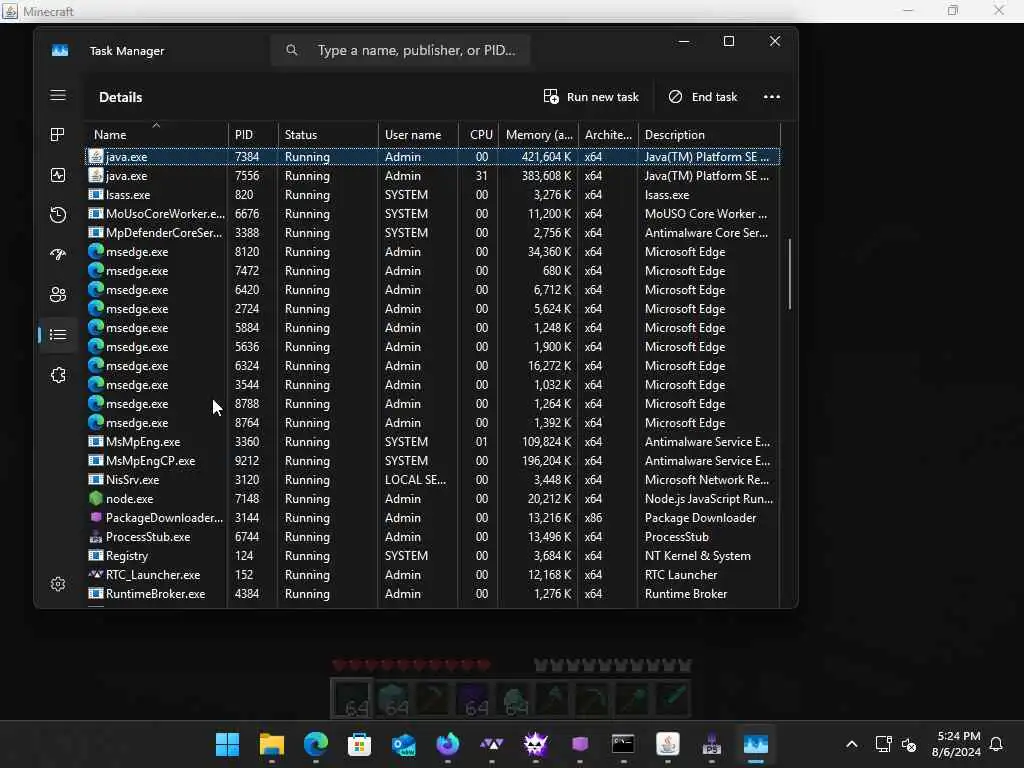1024x768 pixels.
Task: Open Microsoft Edge from the taskbar
Action: tap(315, 744)
